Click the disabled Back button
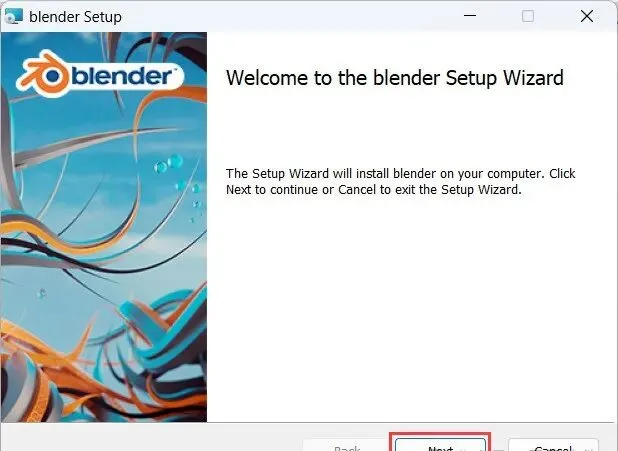Image resolution: width=618 pixels, height=451 pixels. click(347, 444)
